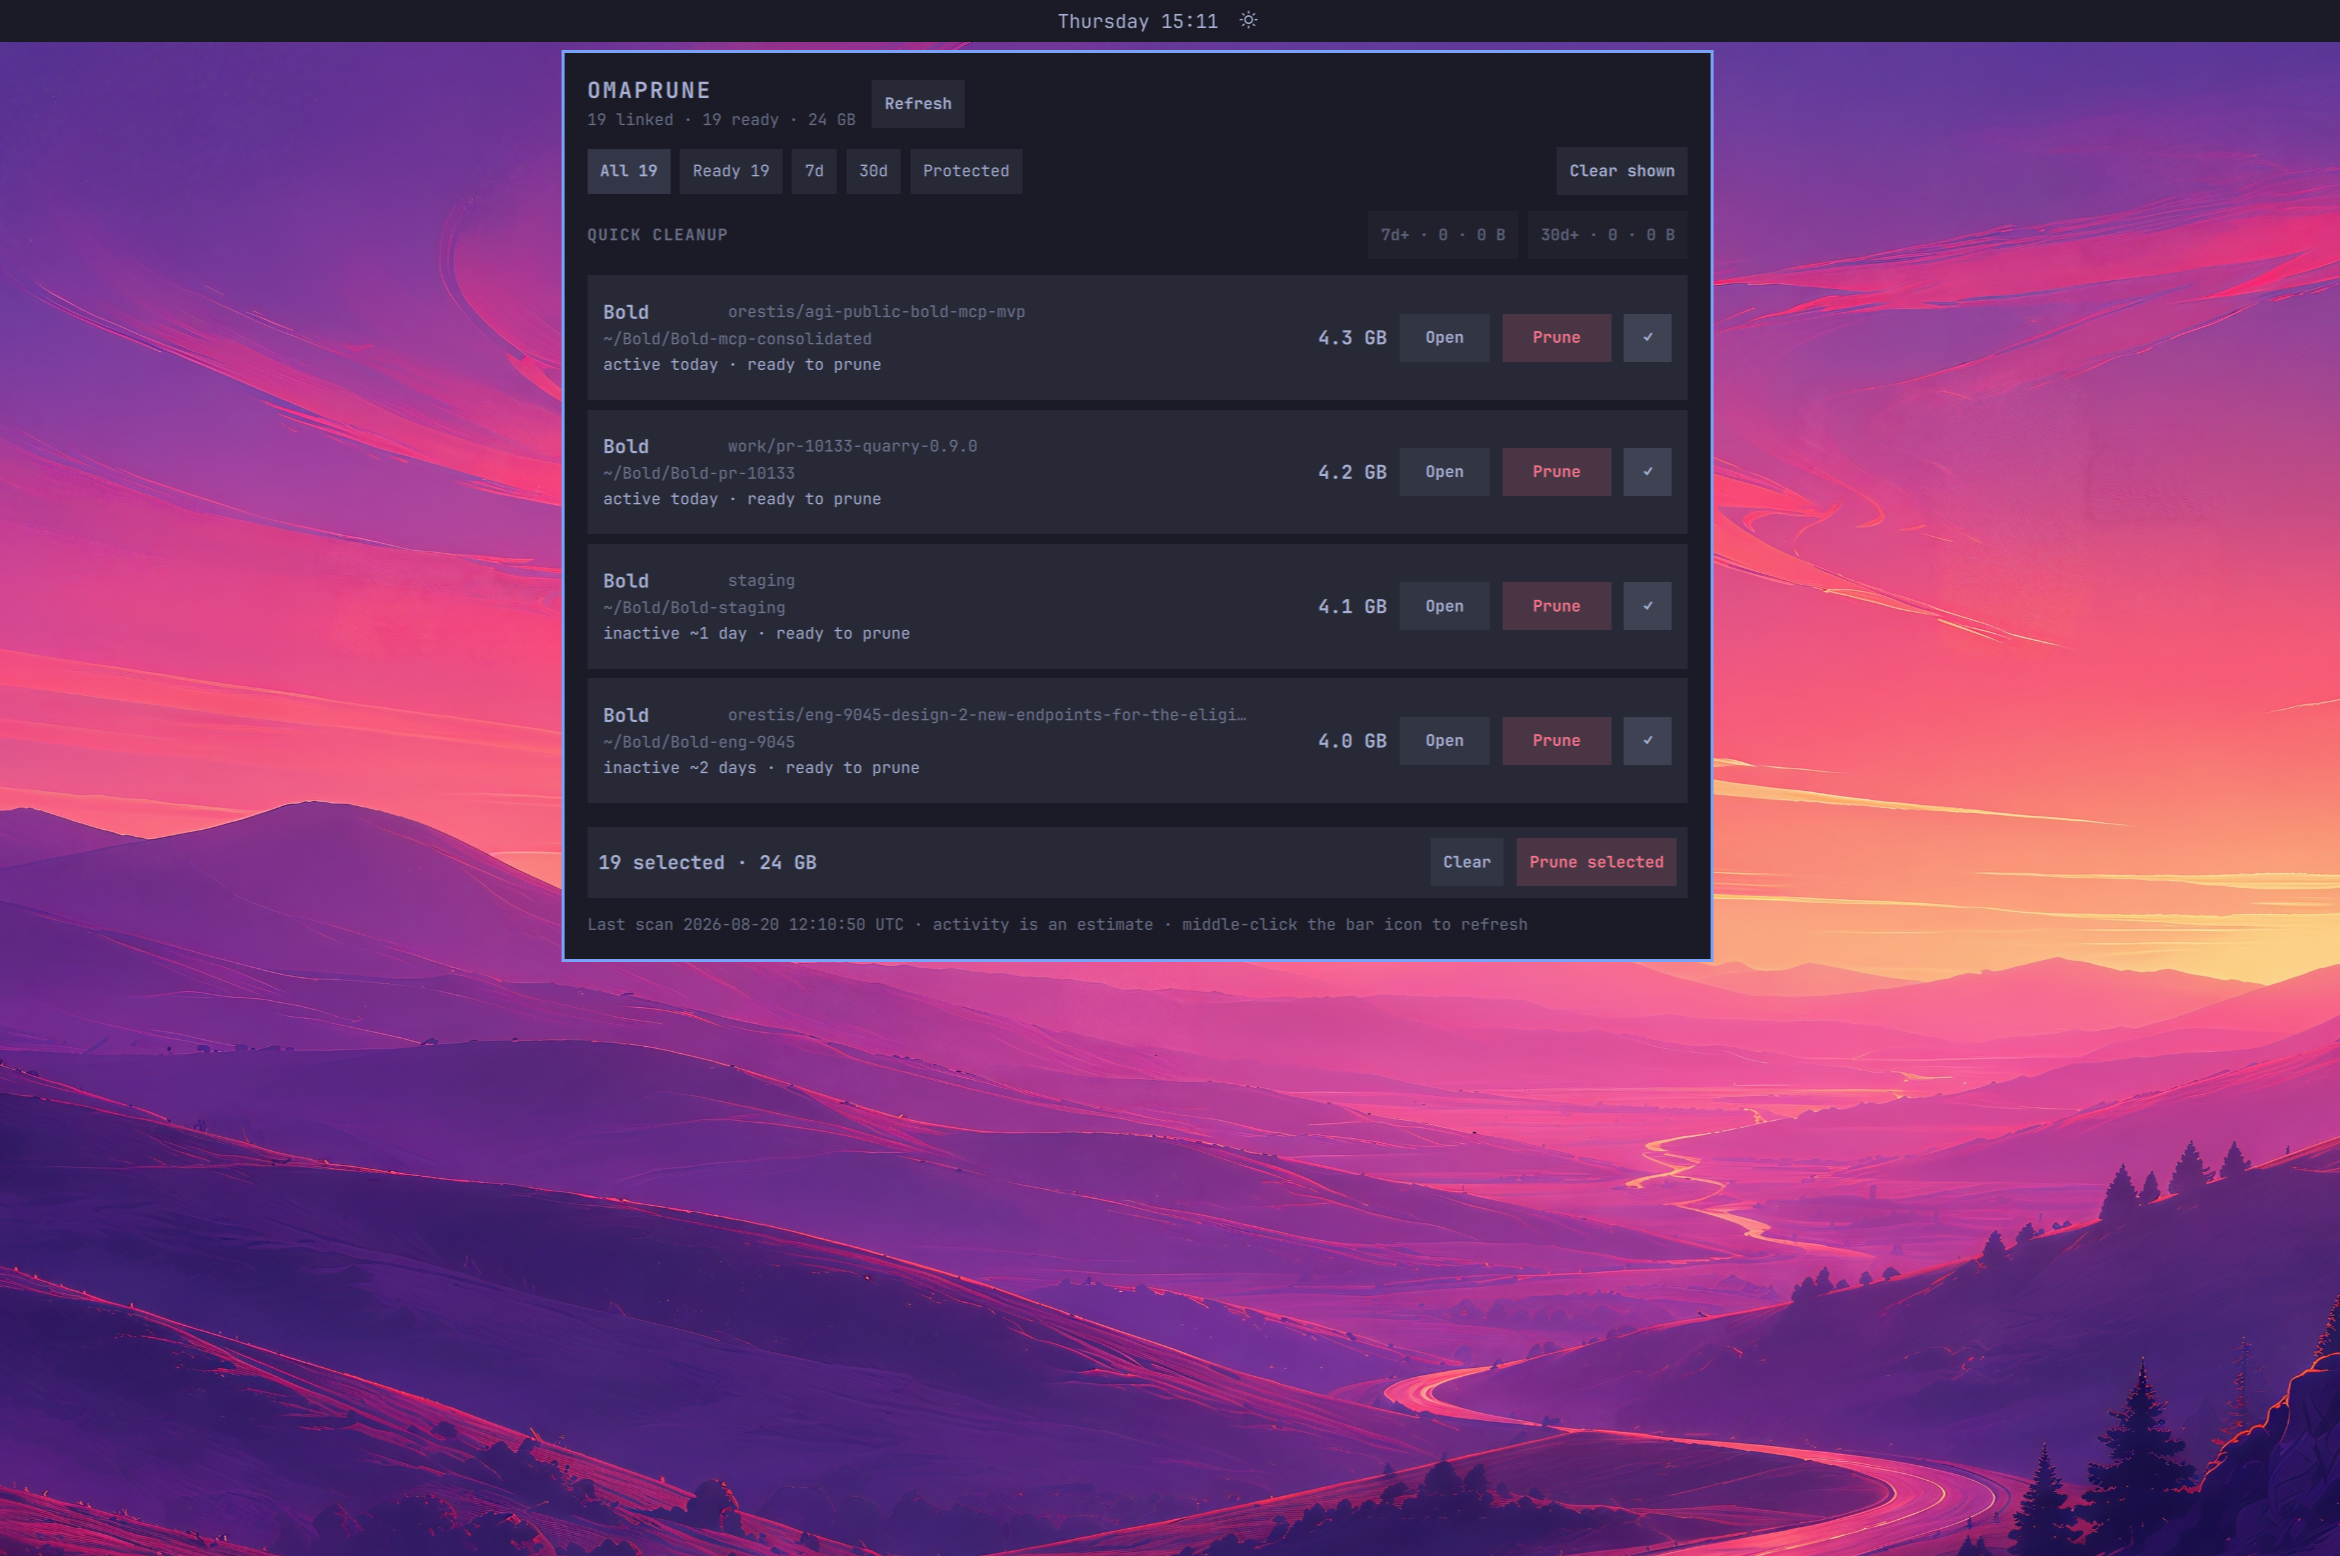2340x1556 pixels.
Task: Switch to the Ready 19 filter
Action: (x=731, y=171)
